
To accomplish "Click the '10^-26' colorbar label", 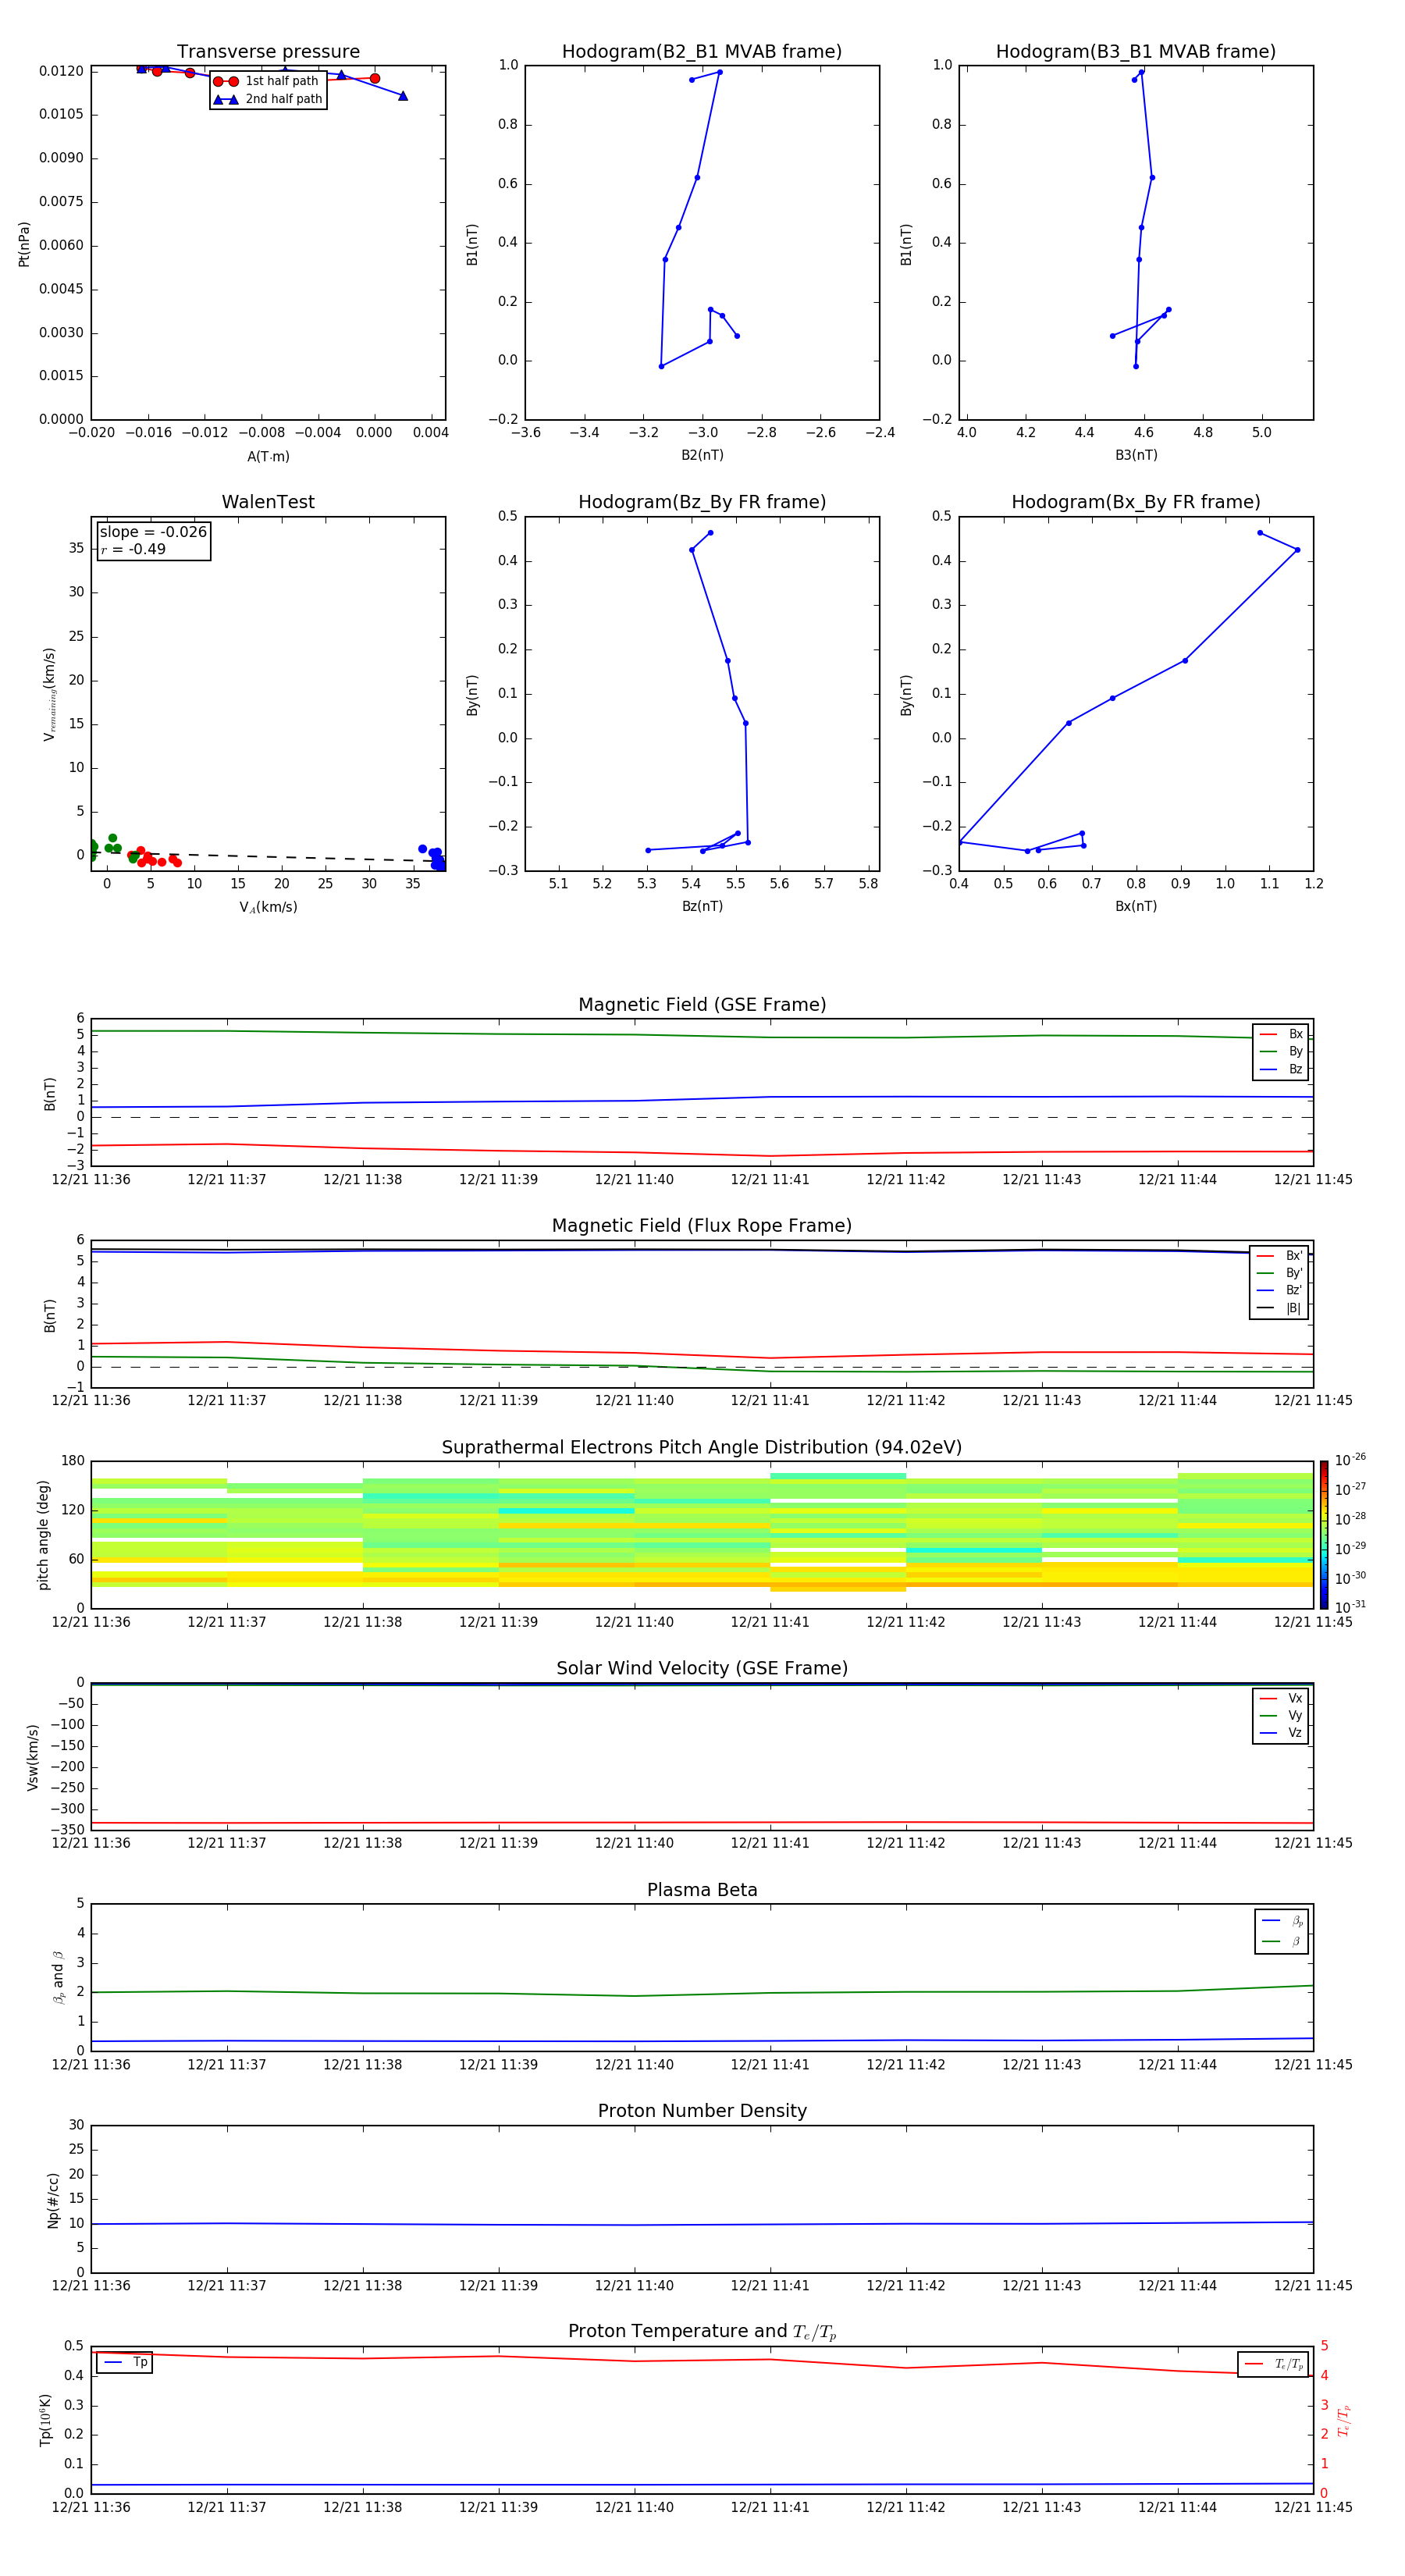I will click(x=1350, y=1460).
